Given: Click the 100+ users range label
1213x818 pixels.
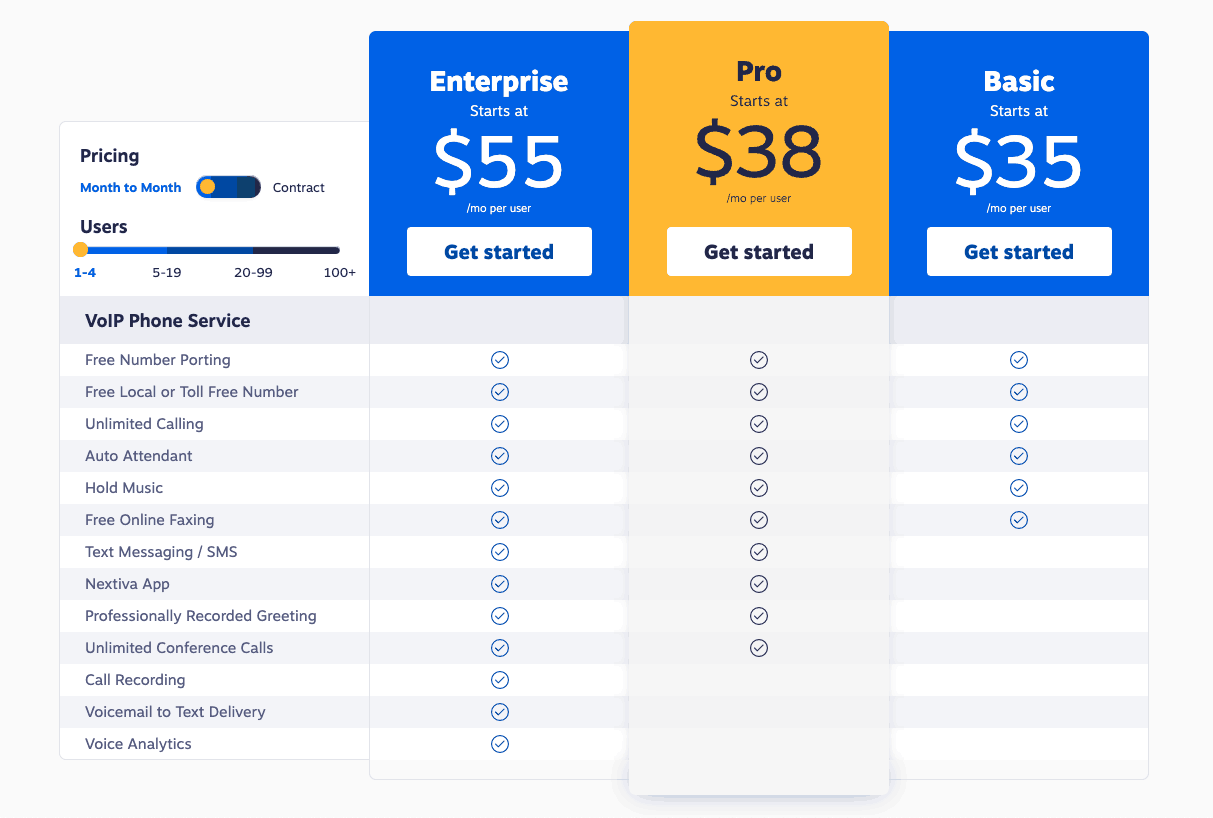Looking at the screenshot, I should 340,271.
